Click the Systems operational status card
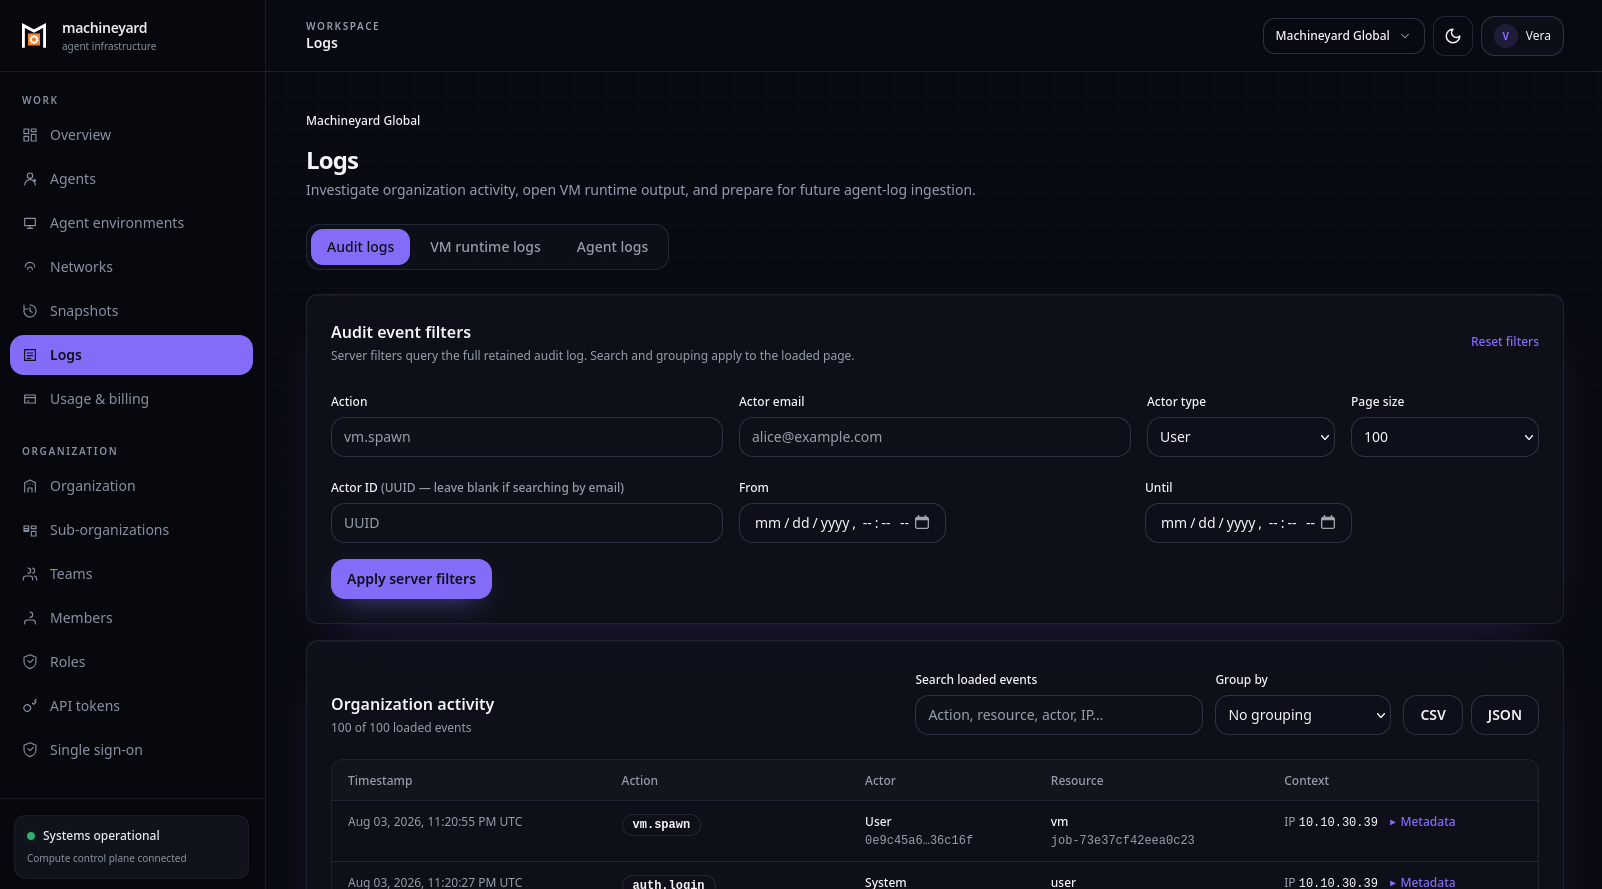The image size is (1602, 889). coord(131,847)
